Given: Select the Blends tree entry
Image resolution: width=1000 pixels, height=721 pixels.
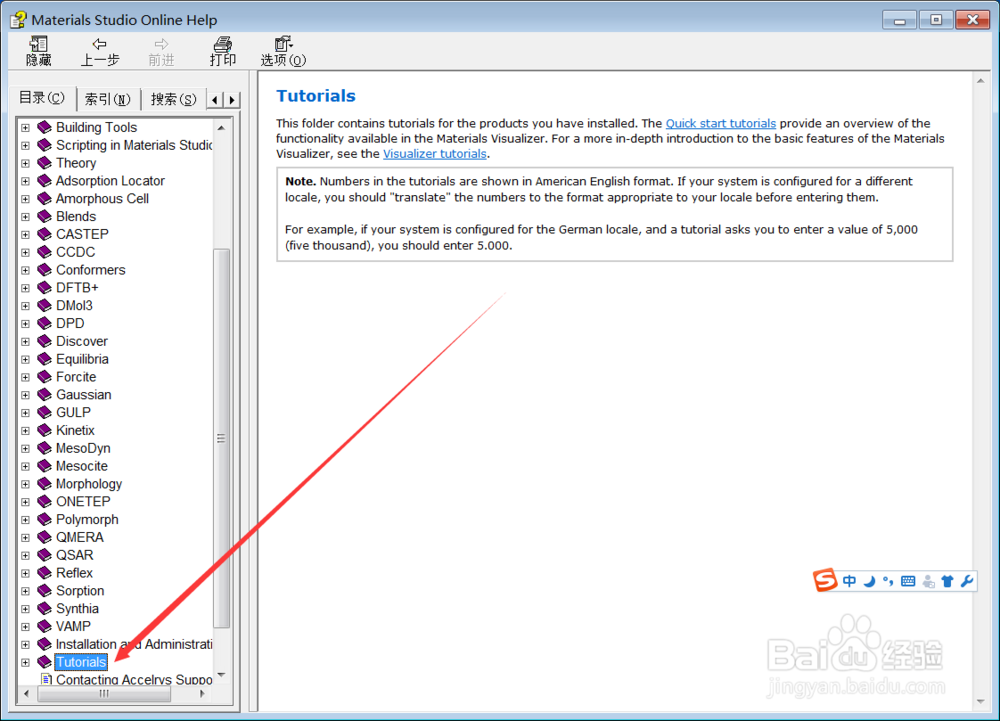Looking at the screenshot, I should click(x=76, y=217).
